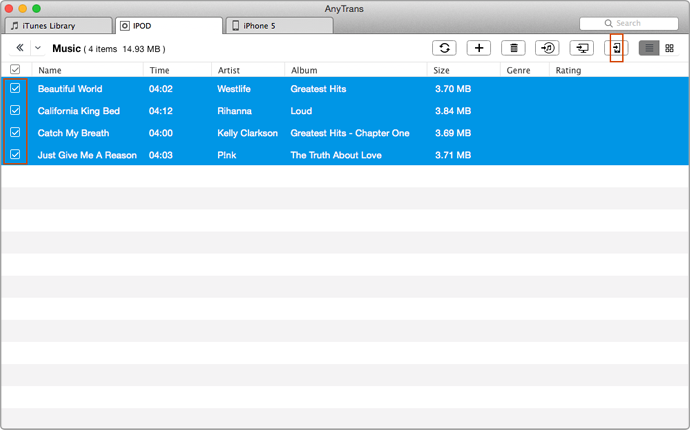Screen dimensions: 690x430
Task: Select the song Beautiful World
Action: [x=70, y=89]
